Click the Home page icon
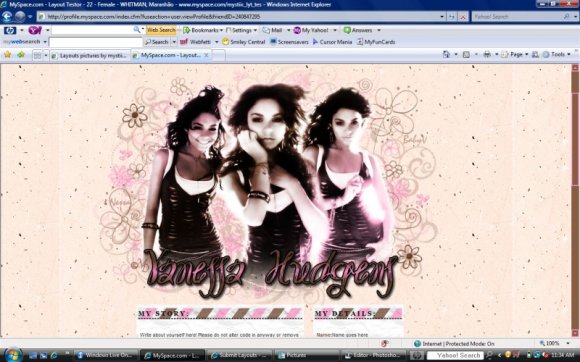The width and height of the screenshot is (580, 362). pos(446,54)
